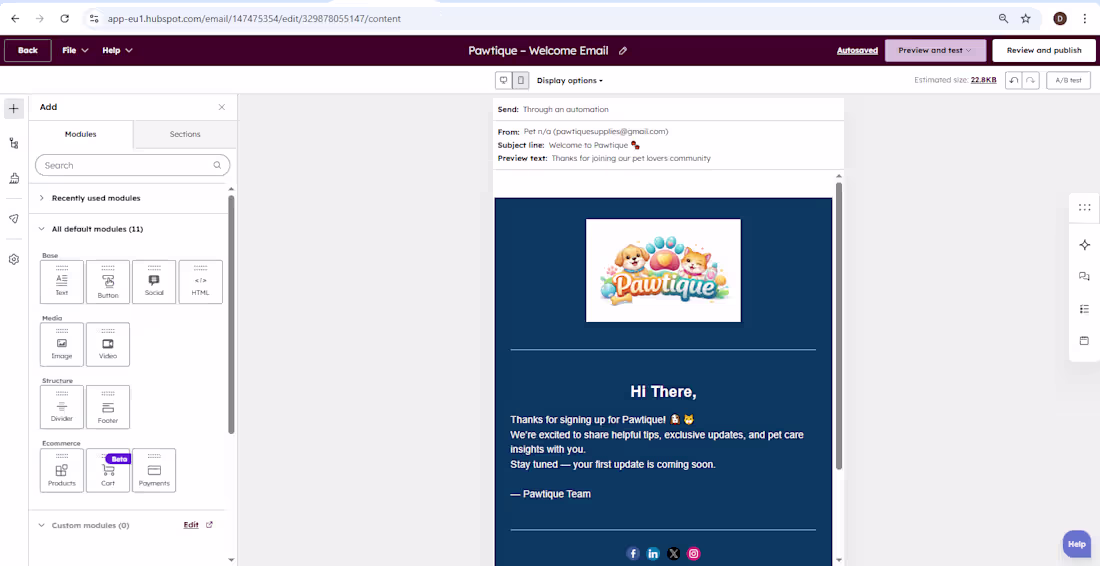Add a Video module
This screenshot has height=566, width=1100.
pos(108,344)
